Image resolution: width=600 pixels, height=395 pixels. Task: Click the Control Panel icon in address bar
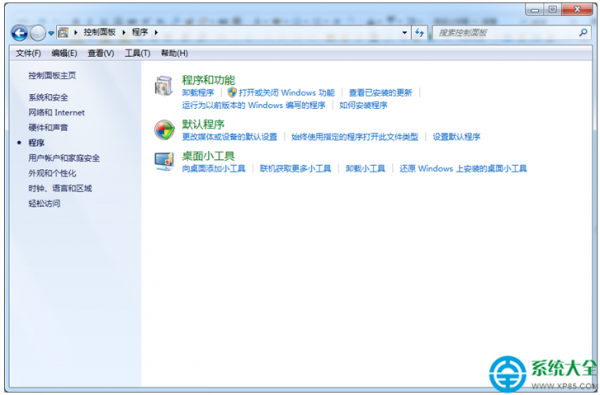coord(63,33)
